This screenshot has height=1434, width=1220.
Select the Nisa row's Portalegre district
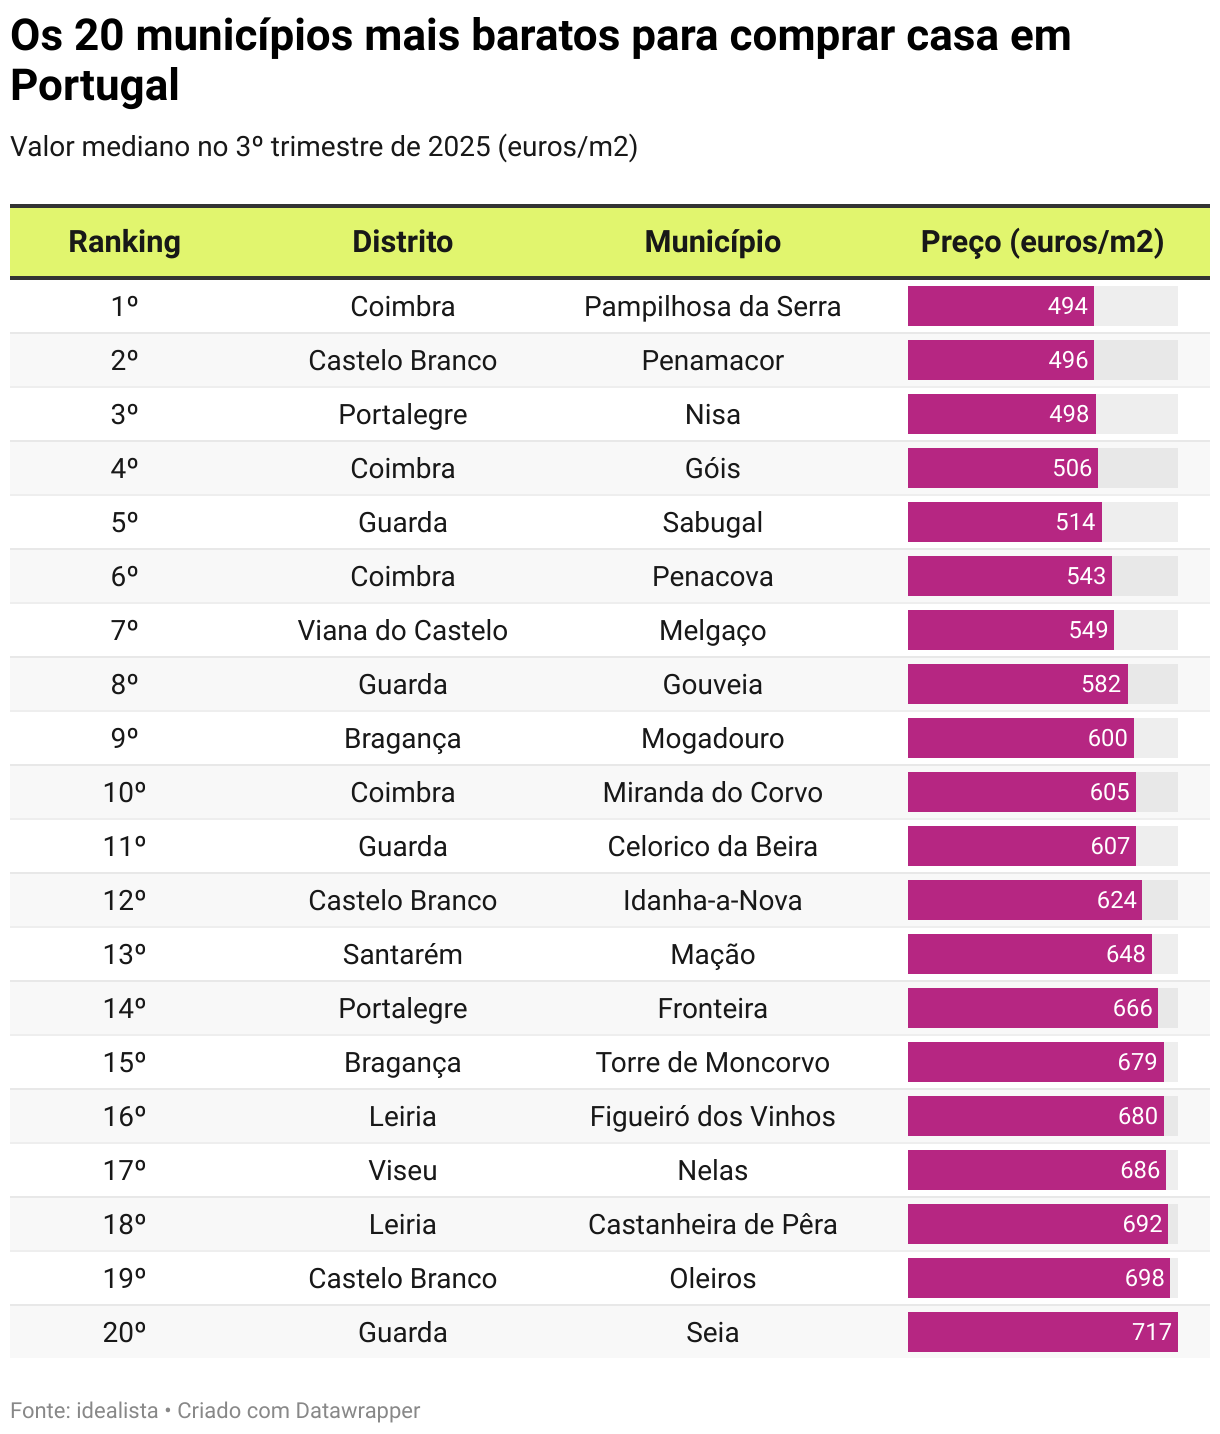point(403,414)
